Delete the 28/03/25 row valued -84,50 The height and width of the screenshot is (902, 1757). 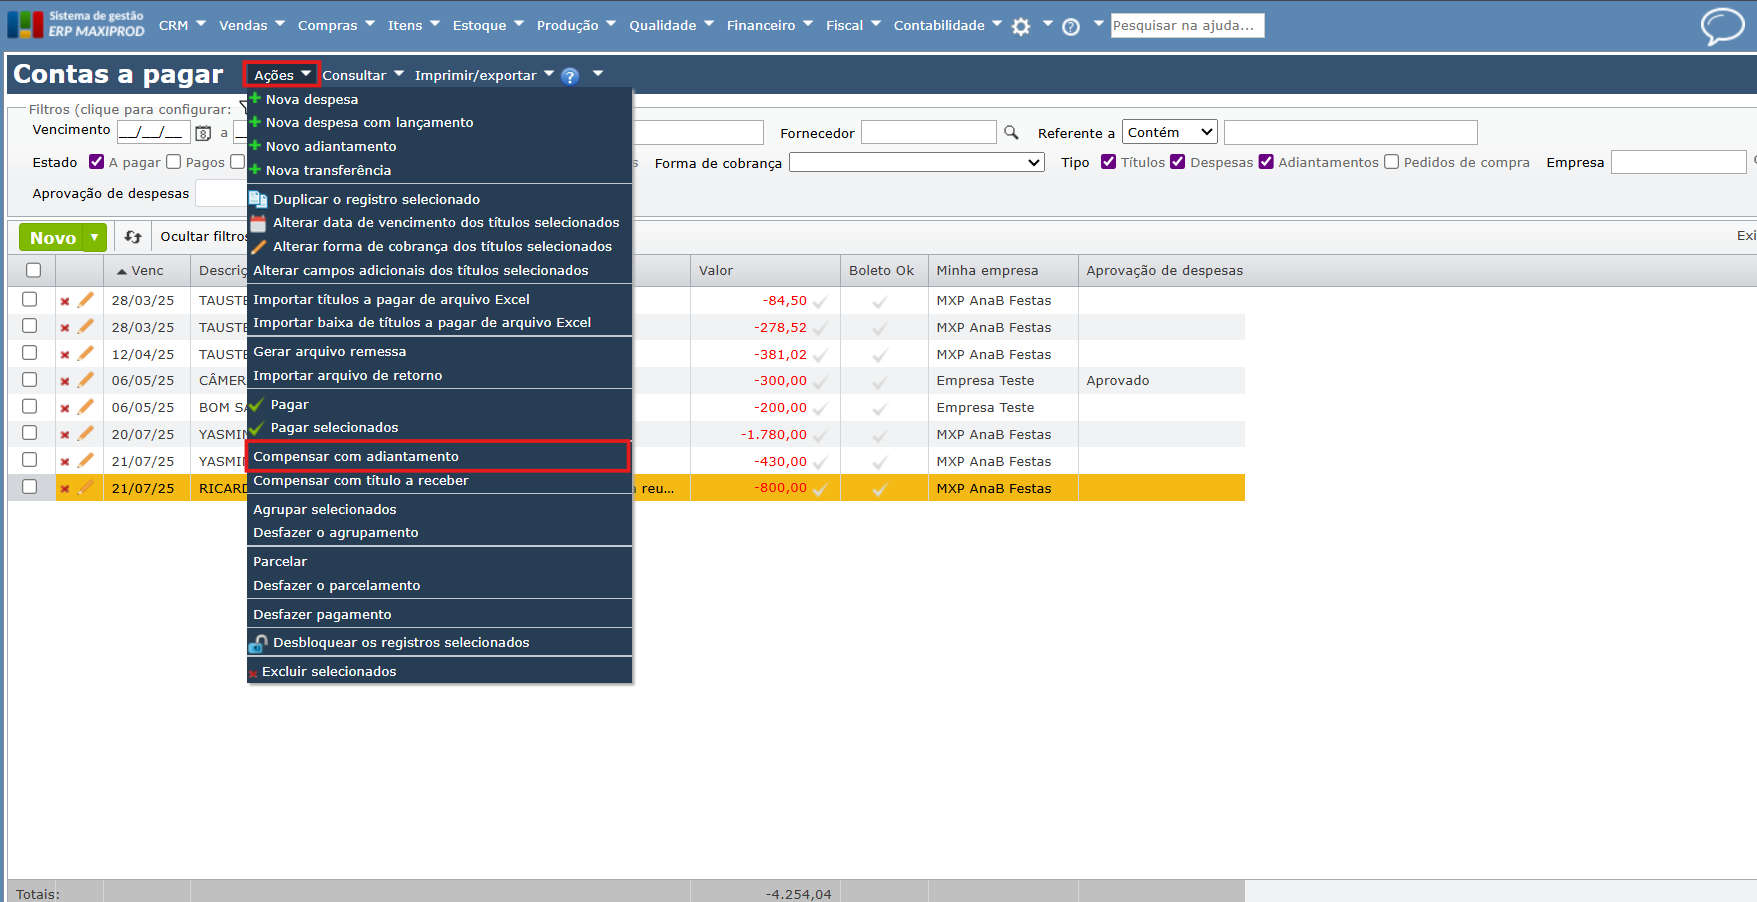(65, 301)
